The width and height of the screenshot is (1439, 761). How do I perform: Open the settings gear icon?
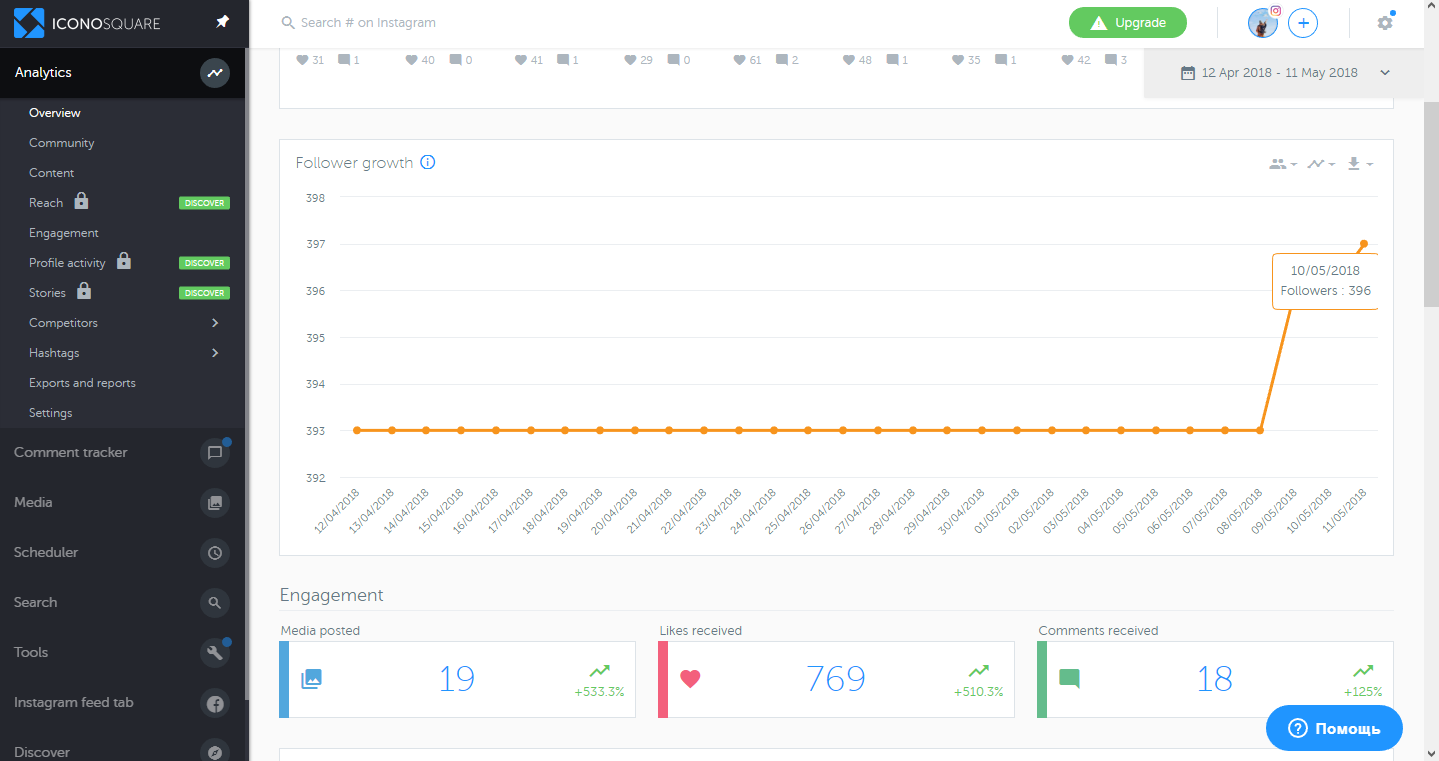click(1384, 23)
